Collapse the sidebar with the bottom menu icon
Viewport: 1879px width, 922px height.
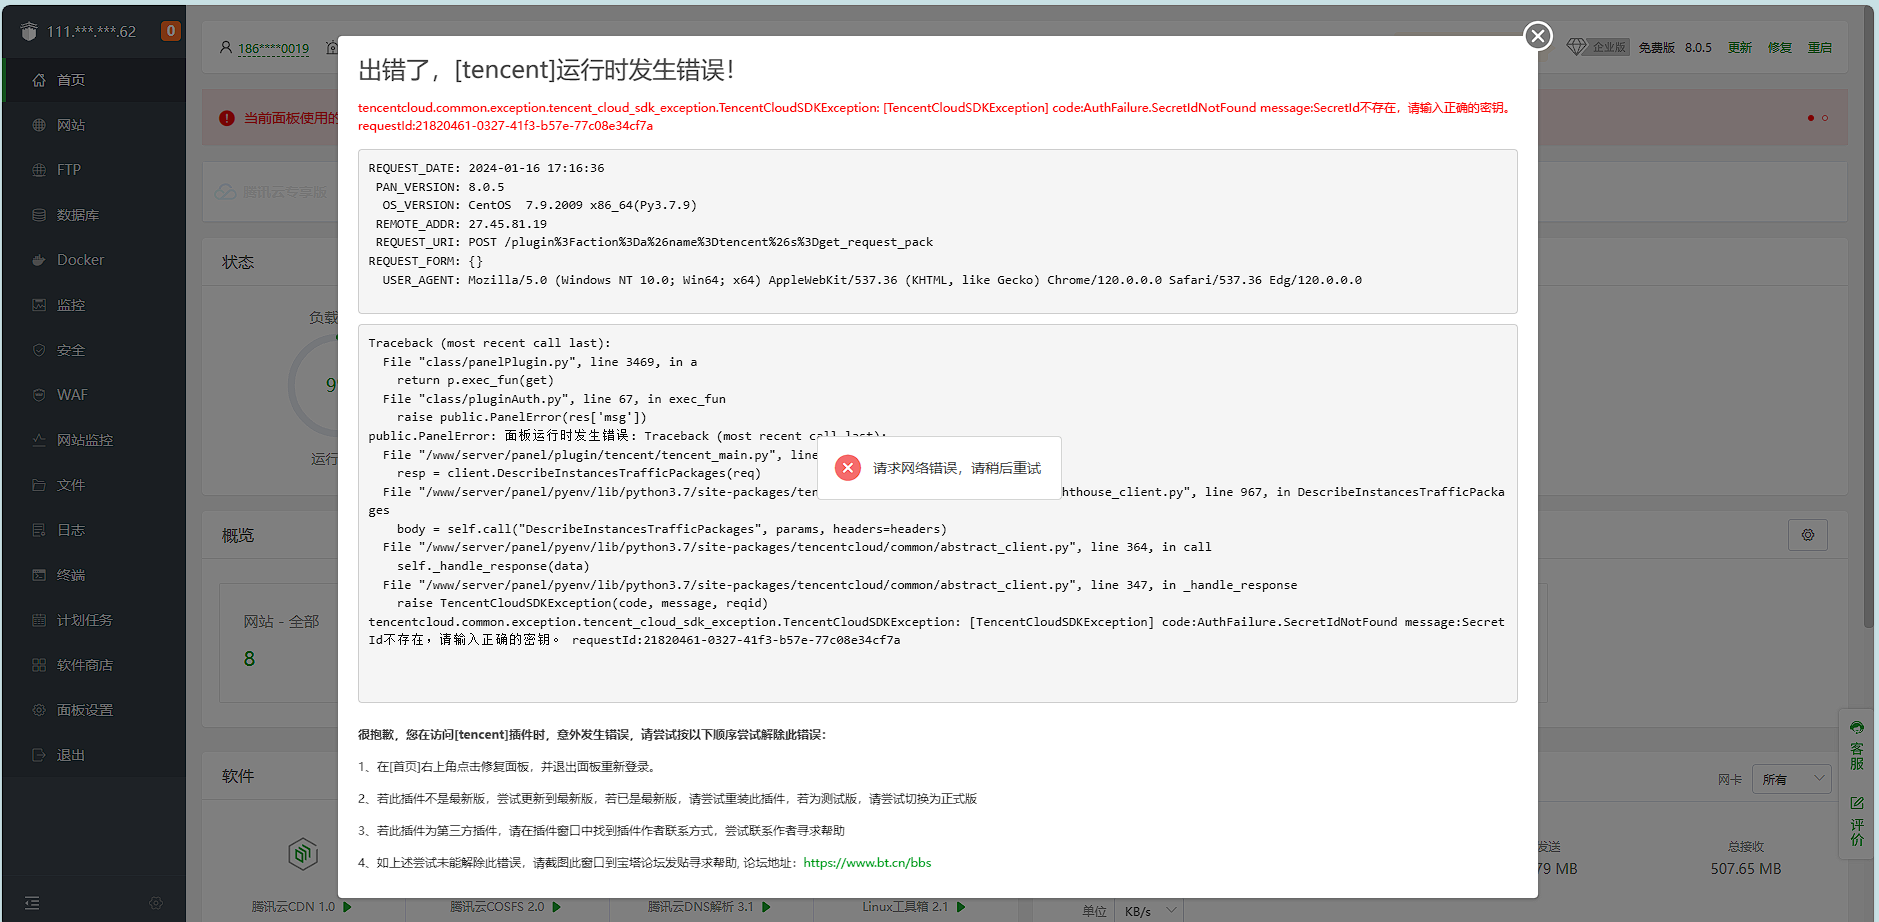(x=32, y=903)
